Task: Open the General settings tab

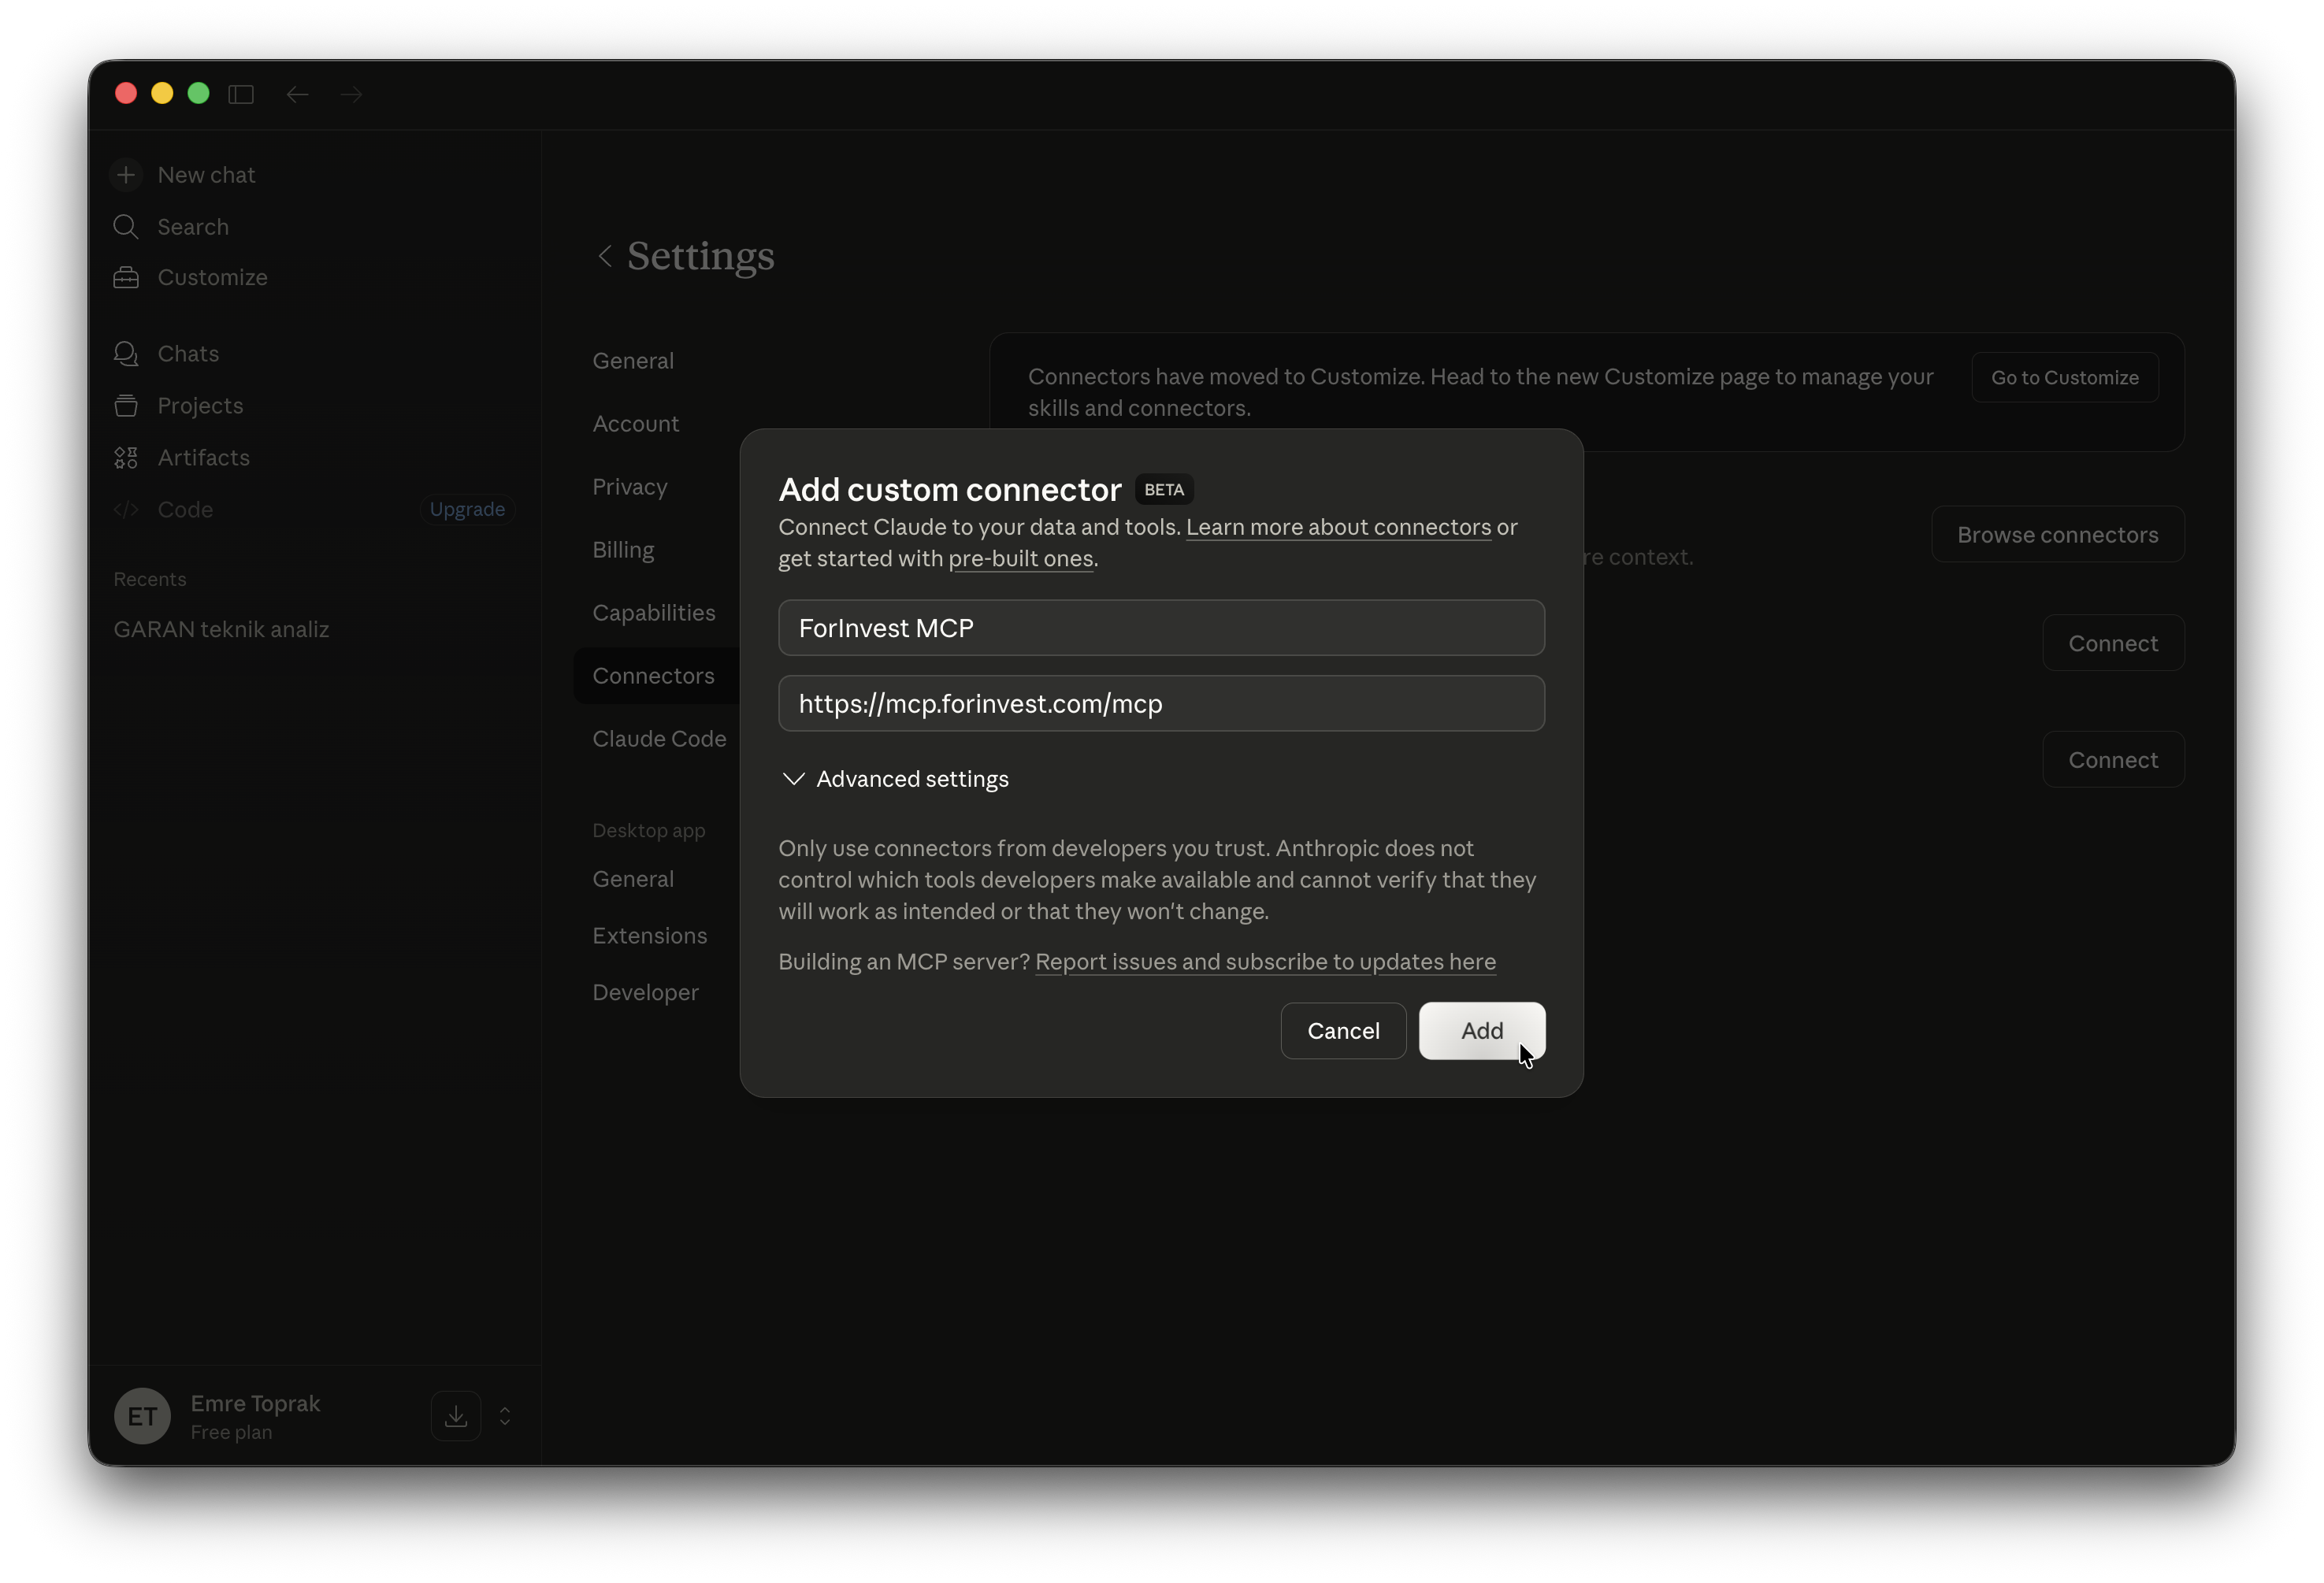Action: point(633,361)
